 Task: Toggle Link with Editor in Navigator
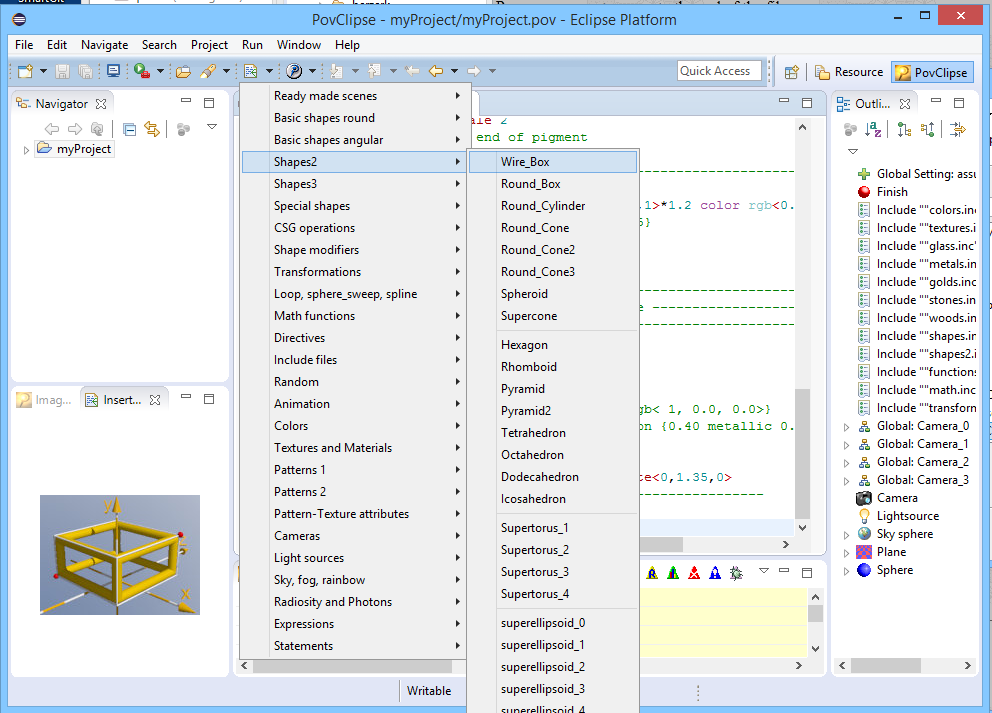[152, 129]
